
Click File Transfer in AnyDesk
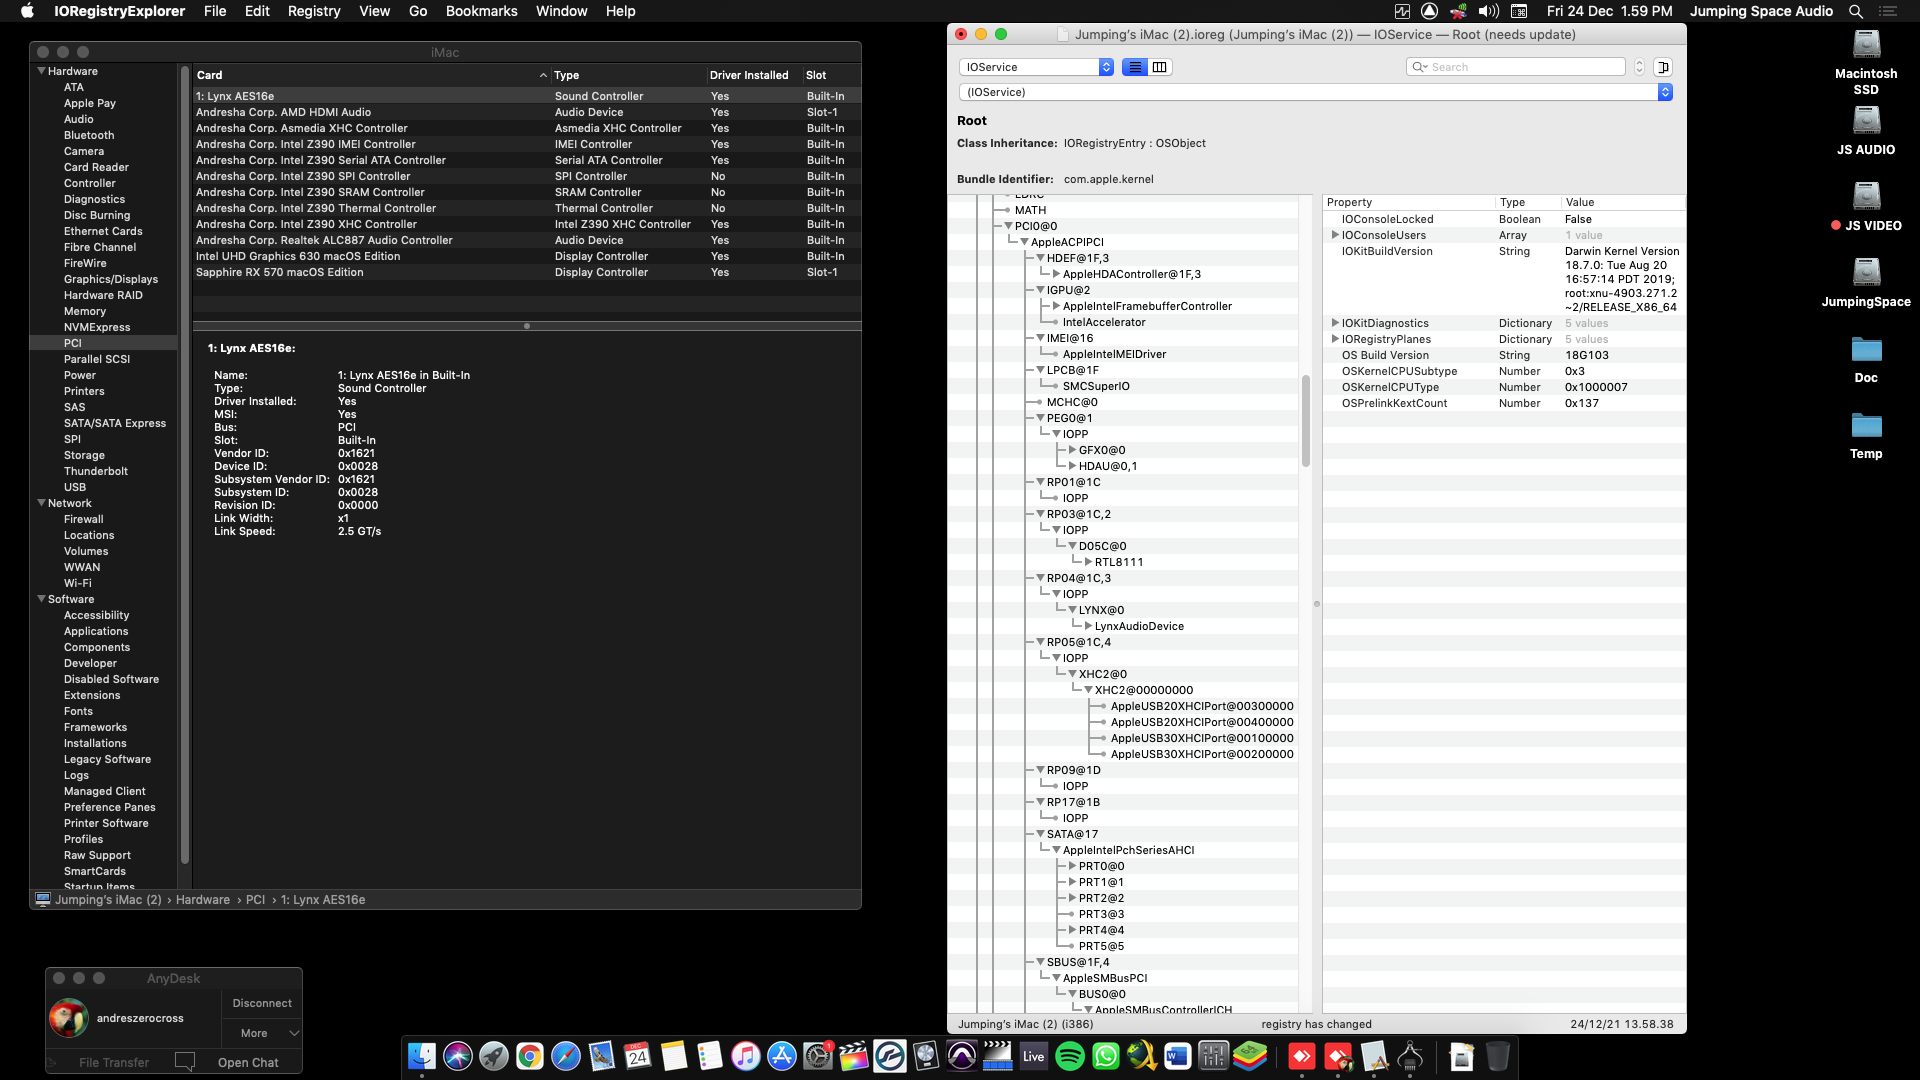(x=114, y=1062)
